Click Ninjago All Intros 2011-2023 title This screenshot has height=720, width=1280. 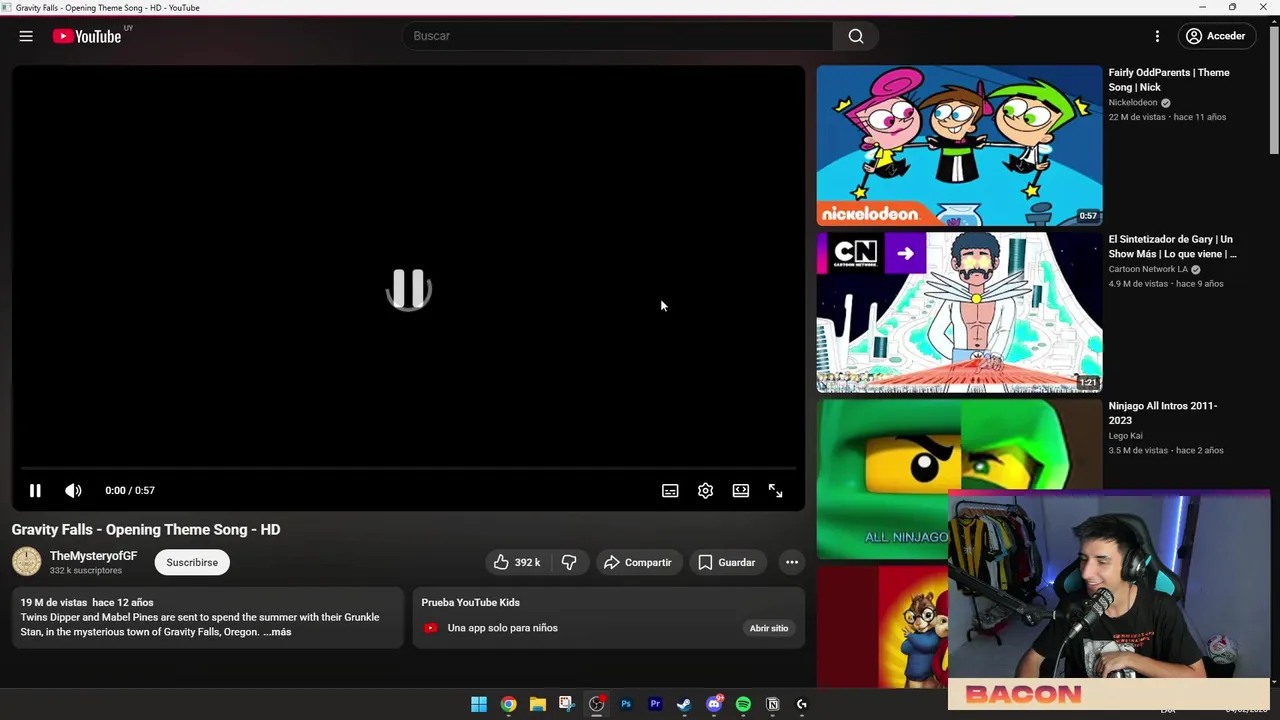1162,413
